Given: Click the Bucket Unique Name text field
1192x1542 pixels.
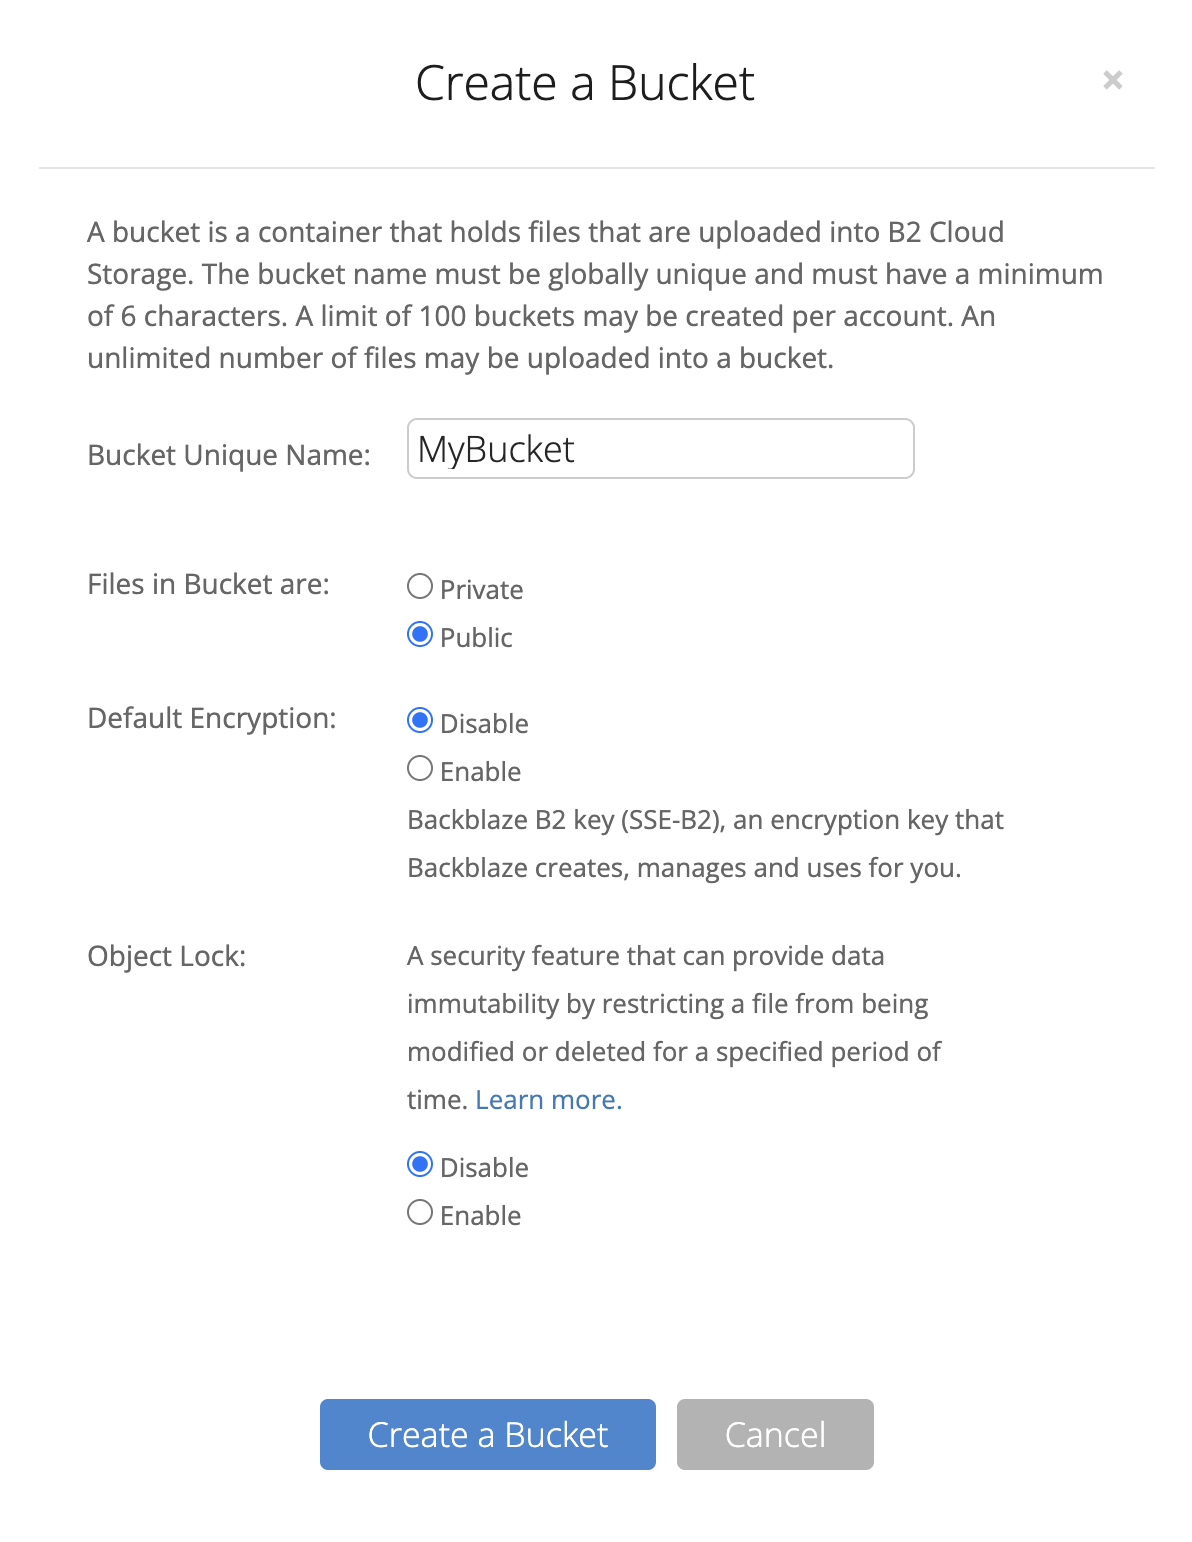Looking at the screenshot, I should (660, 449).
